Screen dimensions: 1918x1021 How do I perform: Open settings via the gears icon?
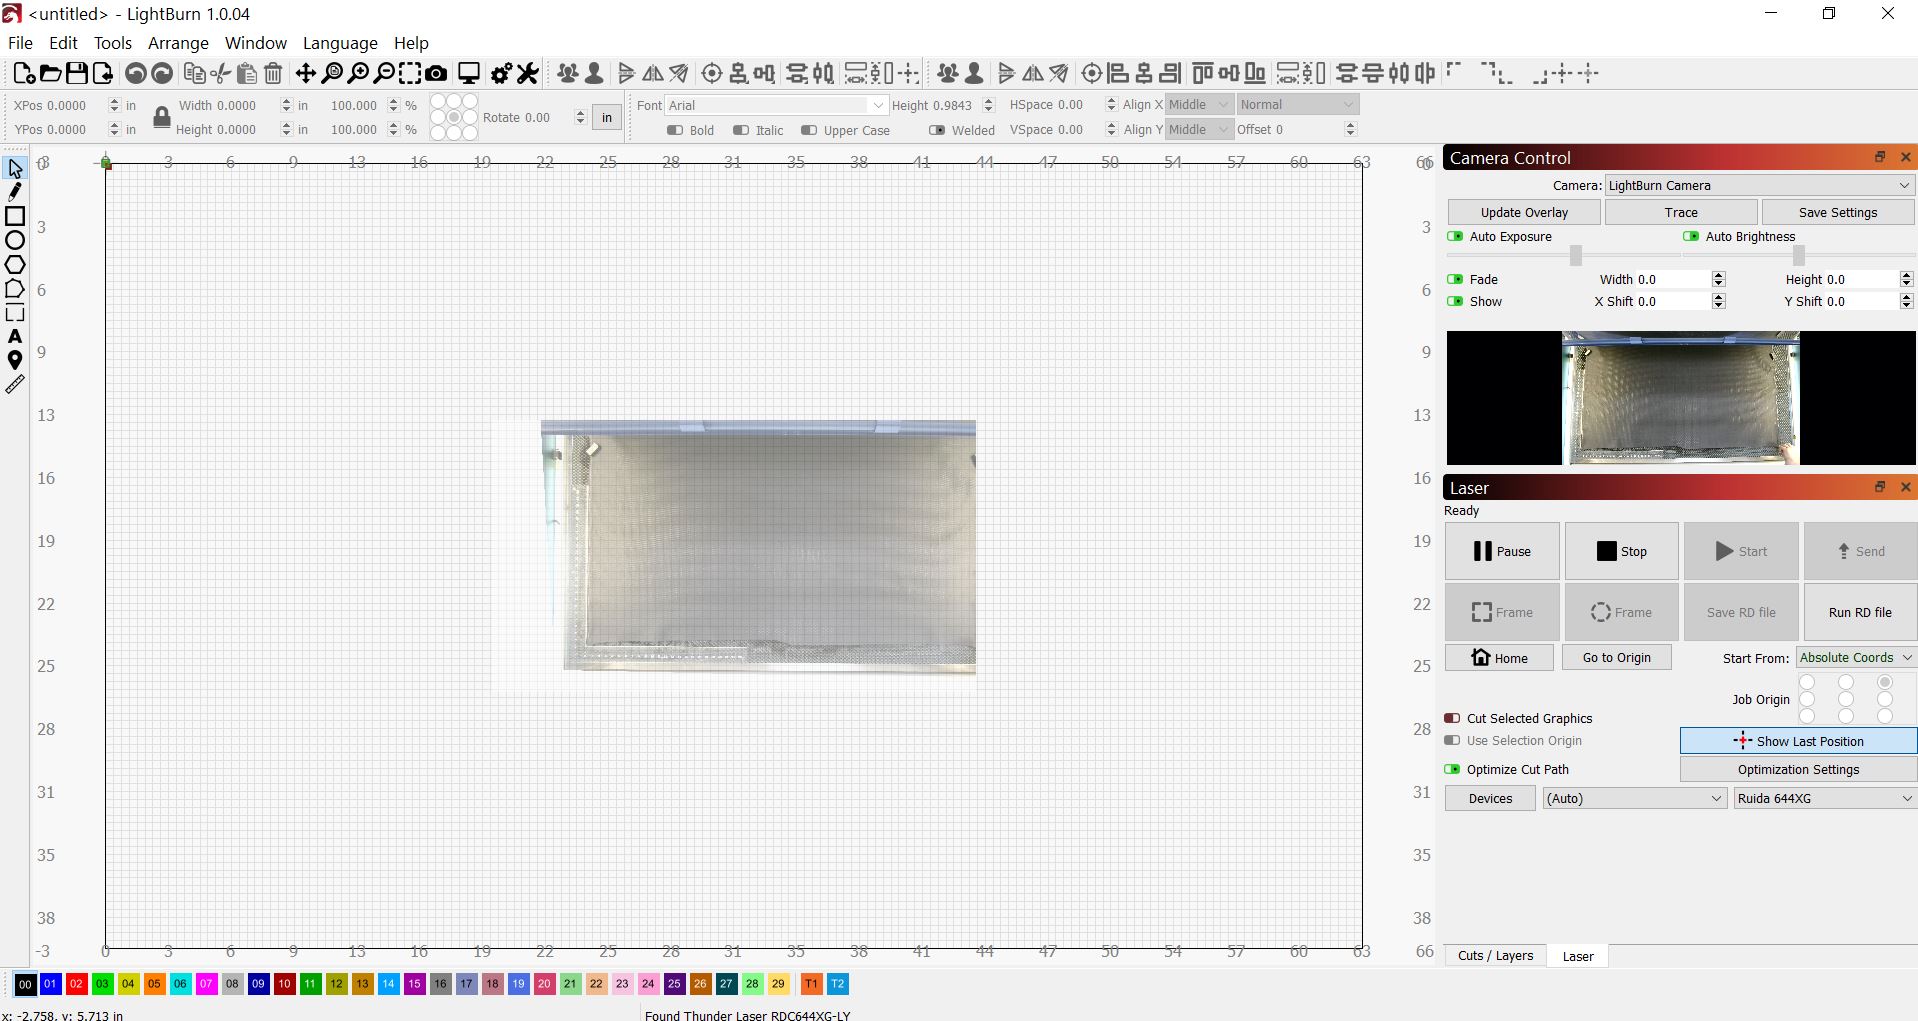(501, 73)
